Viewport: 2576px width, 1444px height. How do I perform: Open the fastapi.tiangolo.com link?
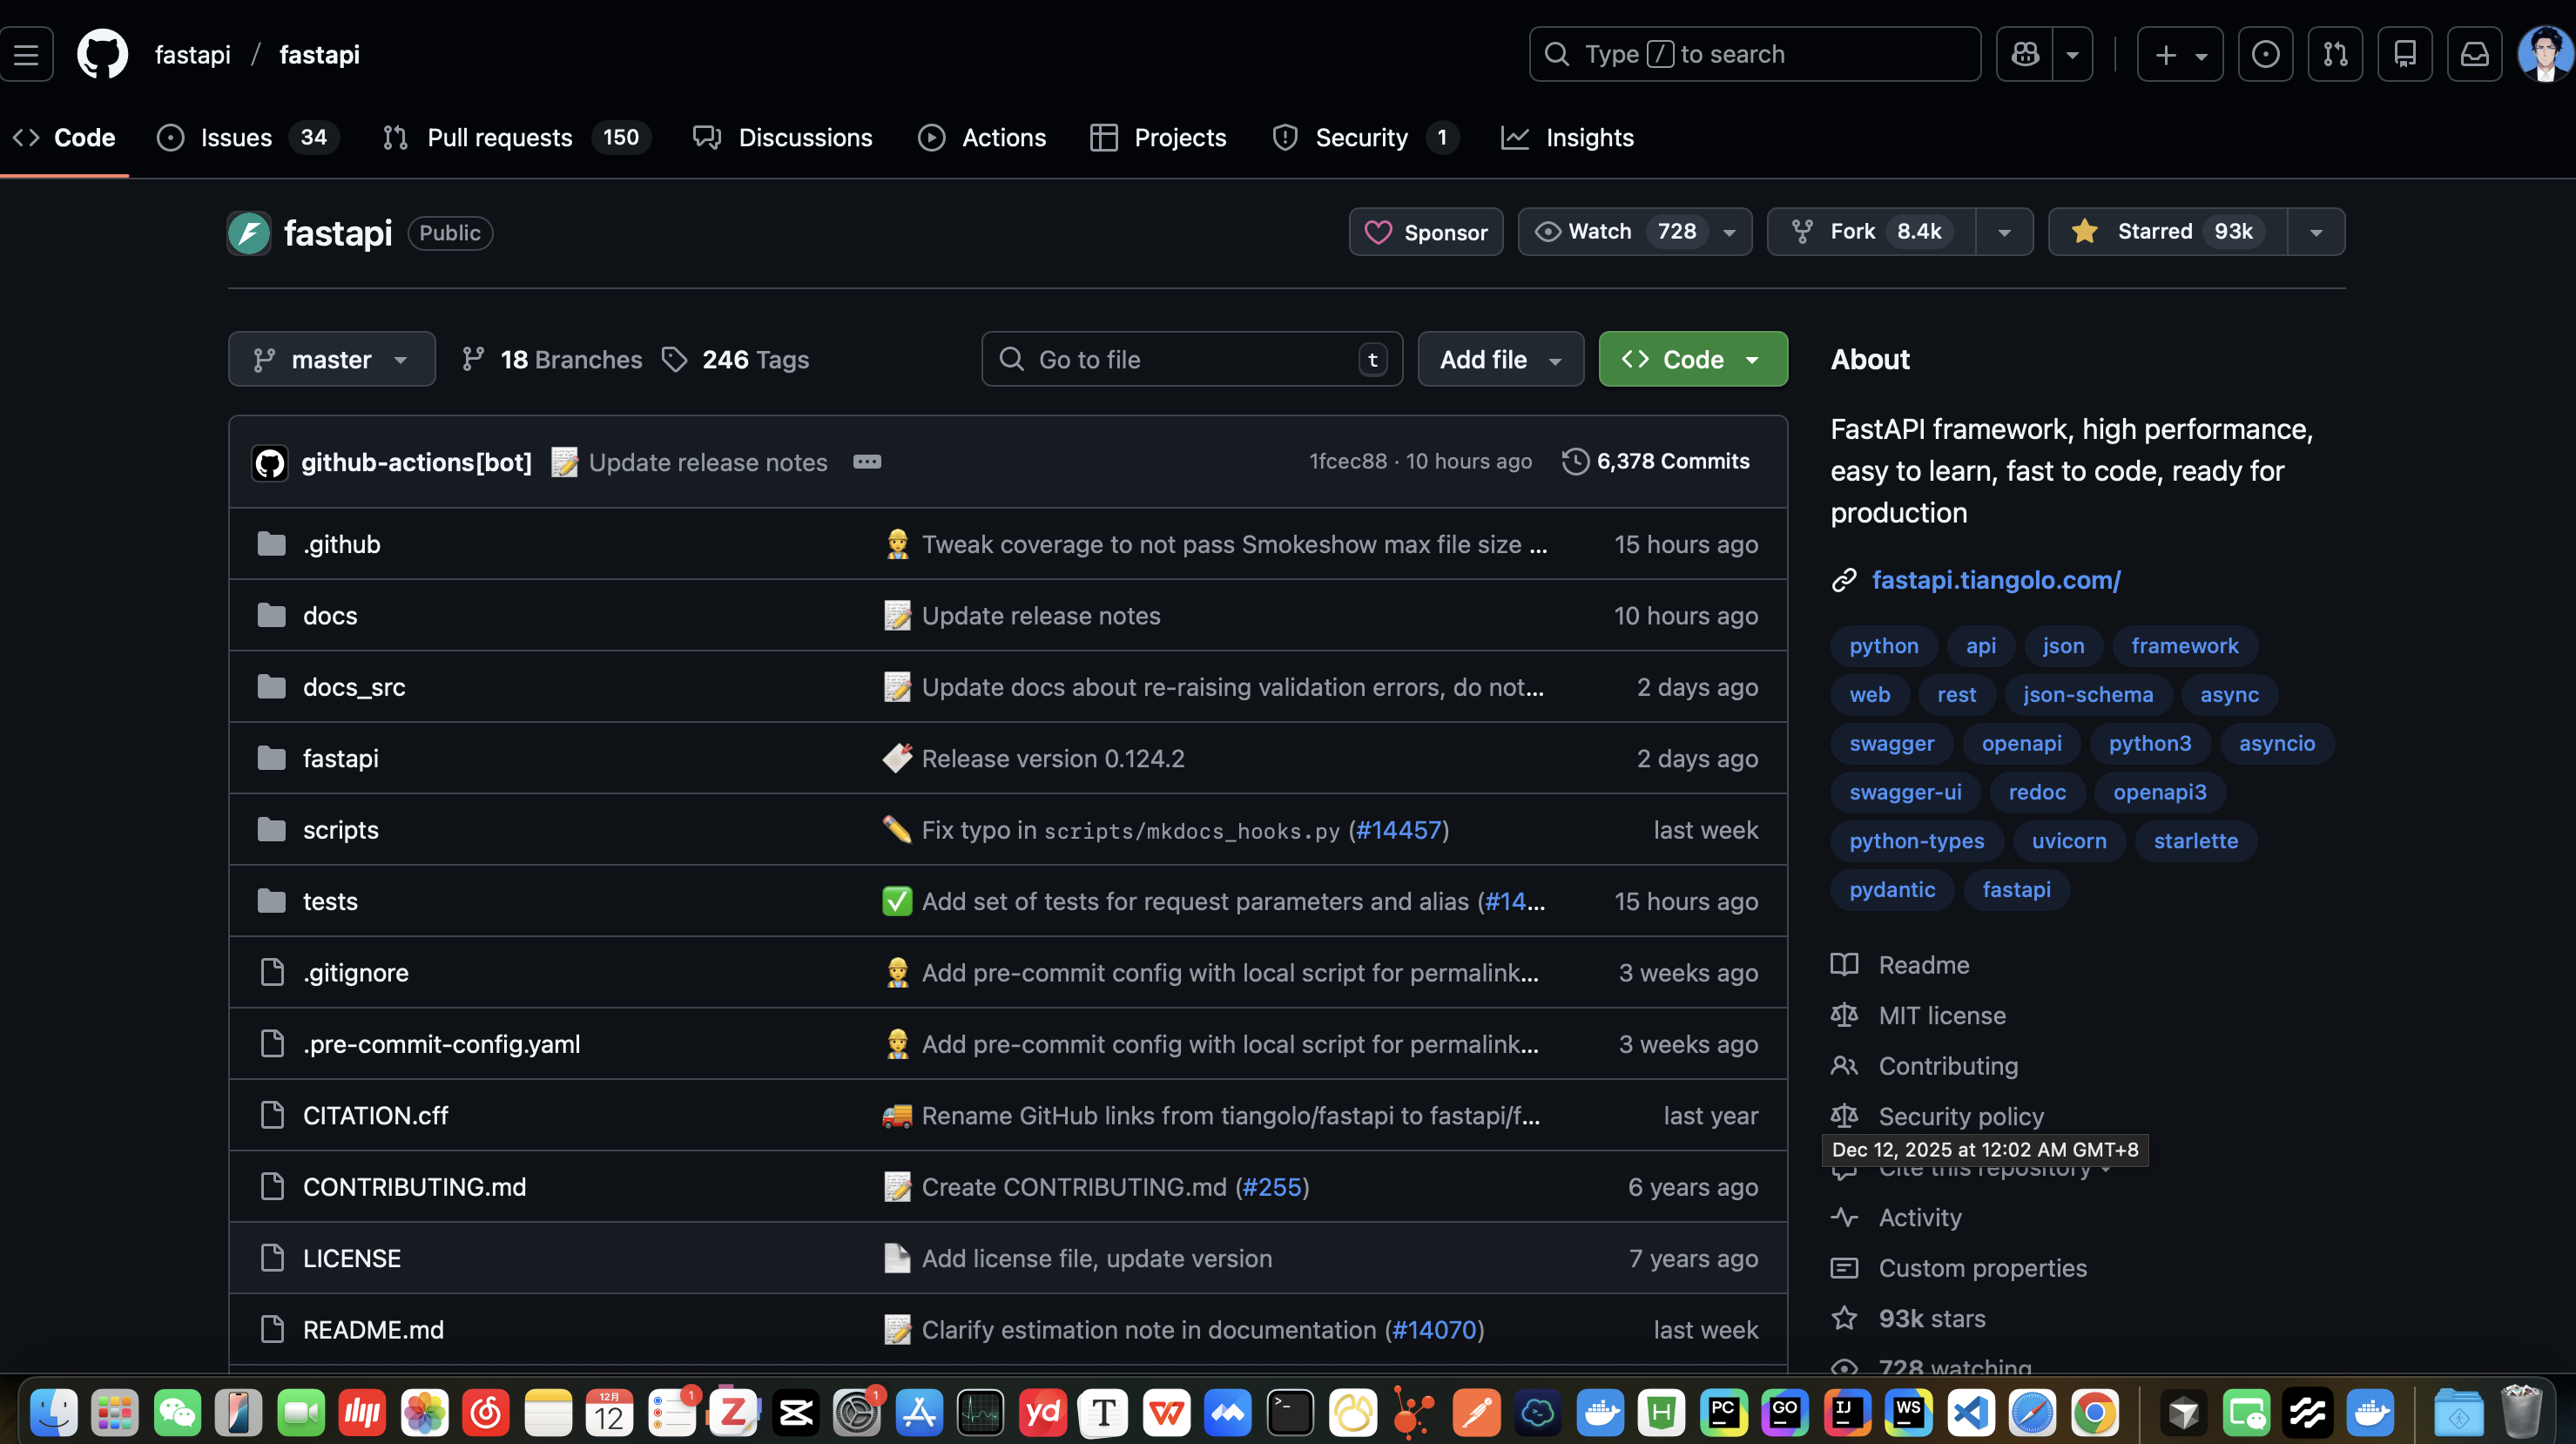point(1995,580)
